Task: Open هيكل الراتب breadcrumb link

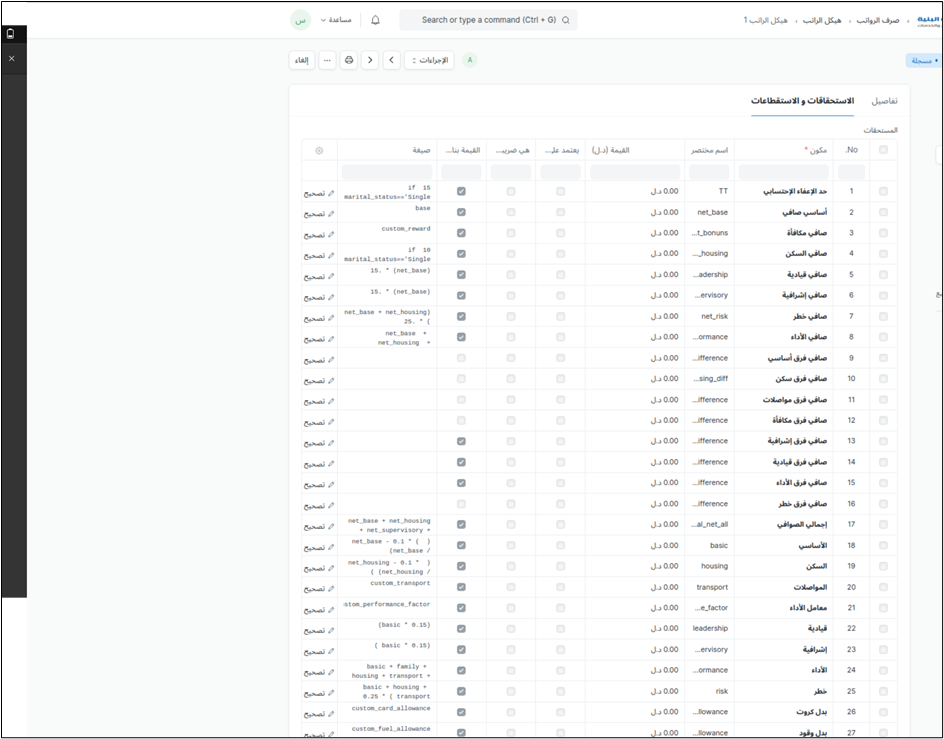Action: point(823,20)
